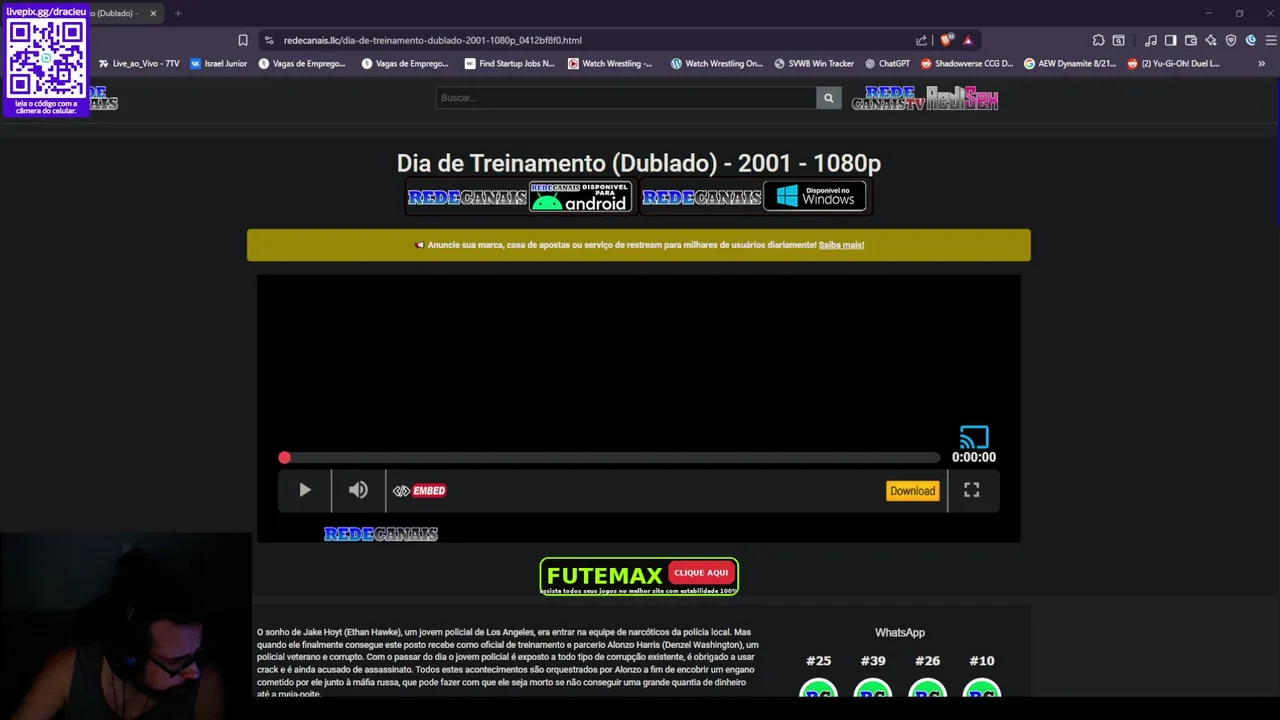Open the ChatGPT bookmark
This screenshot has height=720, width=1280.
(887, 63)
